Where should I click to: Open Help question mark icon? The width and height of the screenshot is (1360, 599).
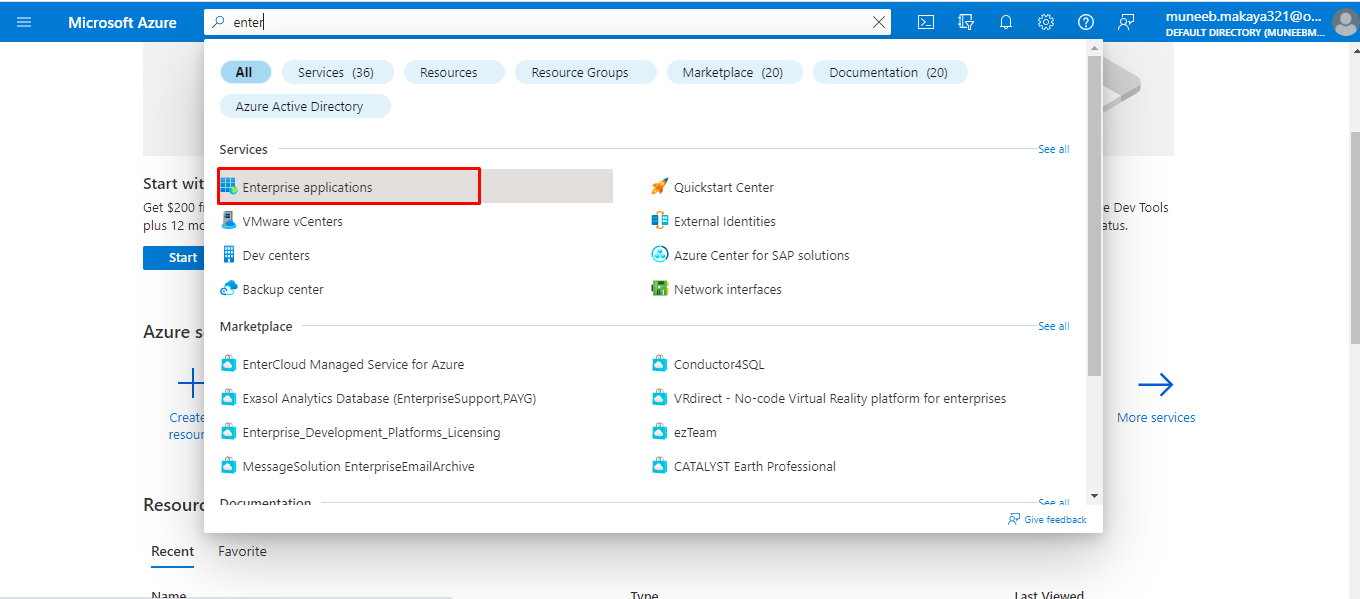(x=1086, y=22)
